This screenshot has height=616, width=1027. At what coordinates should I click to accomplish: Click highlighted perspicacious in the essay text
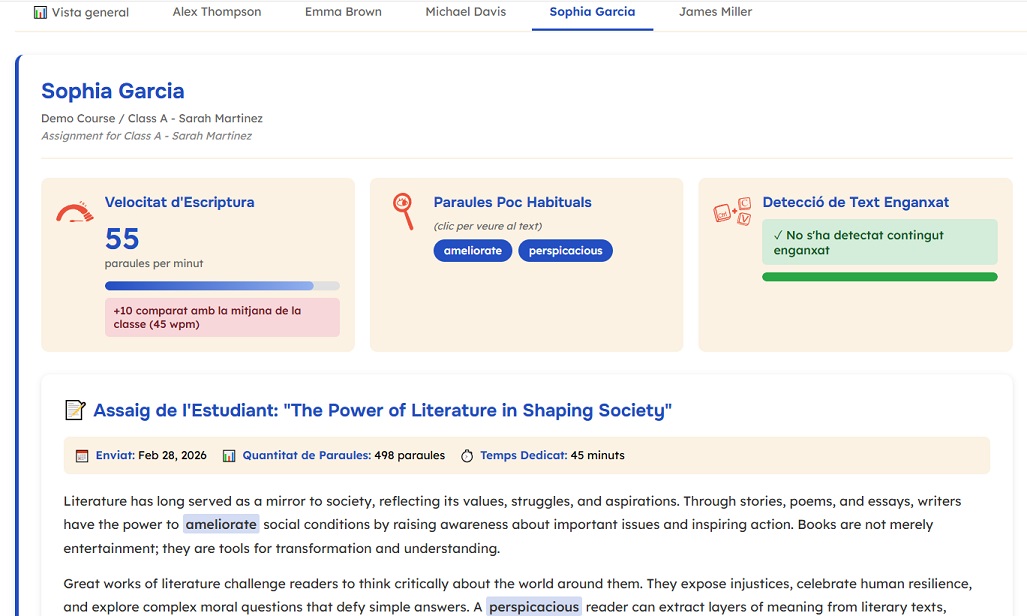tap(534, 607)
